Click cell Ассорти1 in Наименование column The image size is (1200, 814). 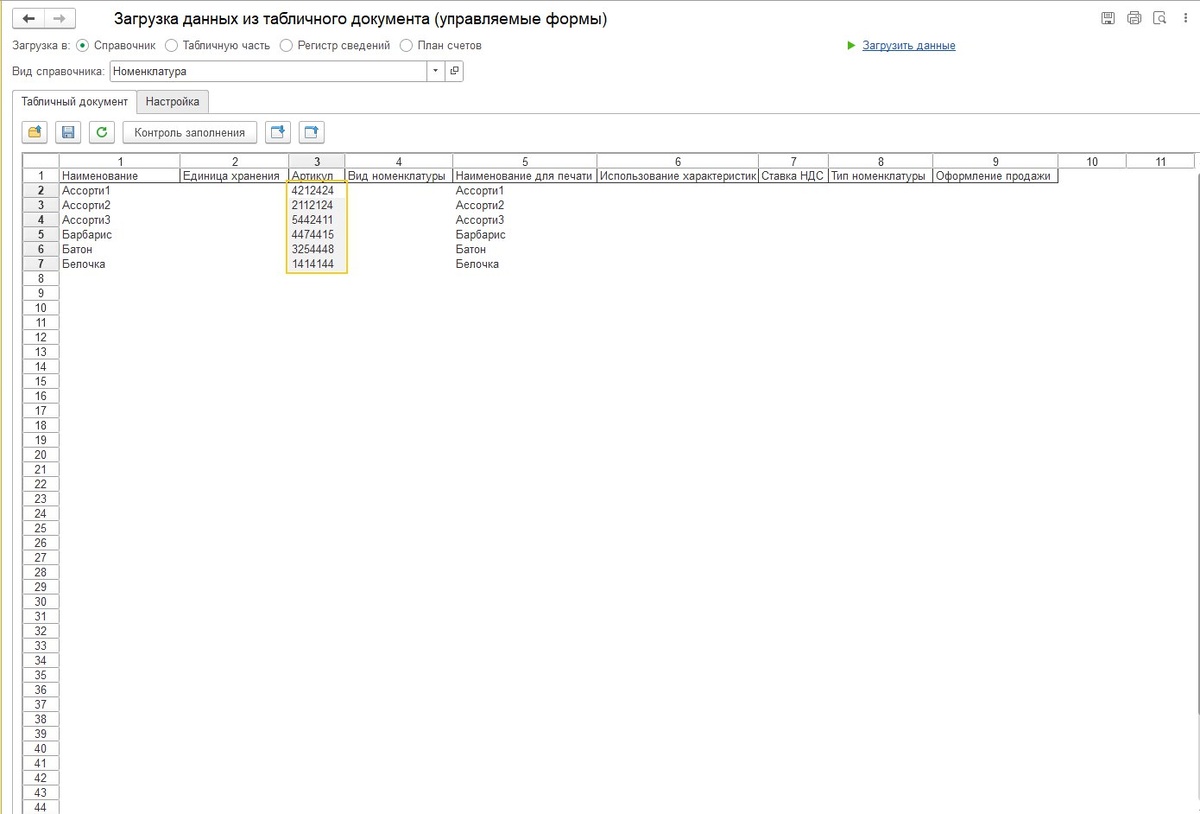(x=120, y=190)
